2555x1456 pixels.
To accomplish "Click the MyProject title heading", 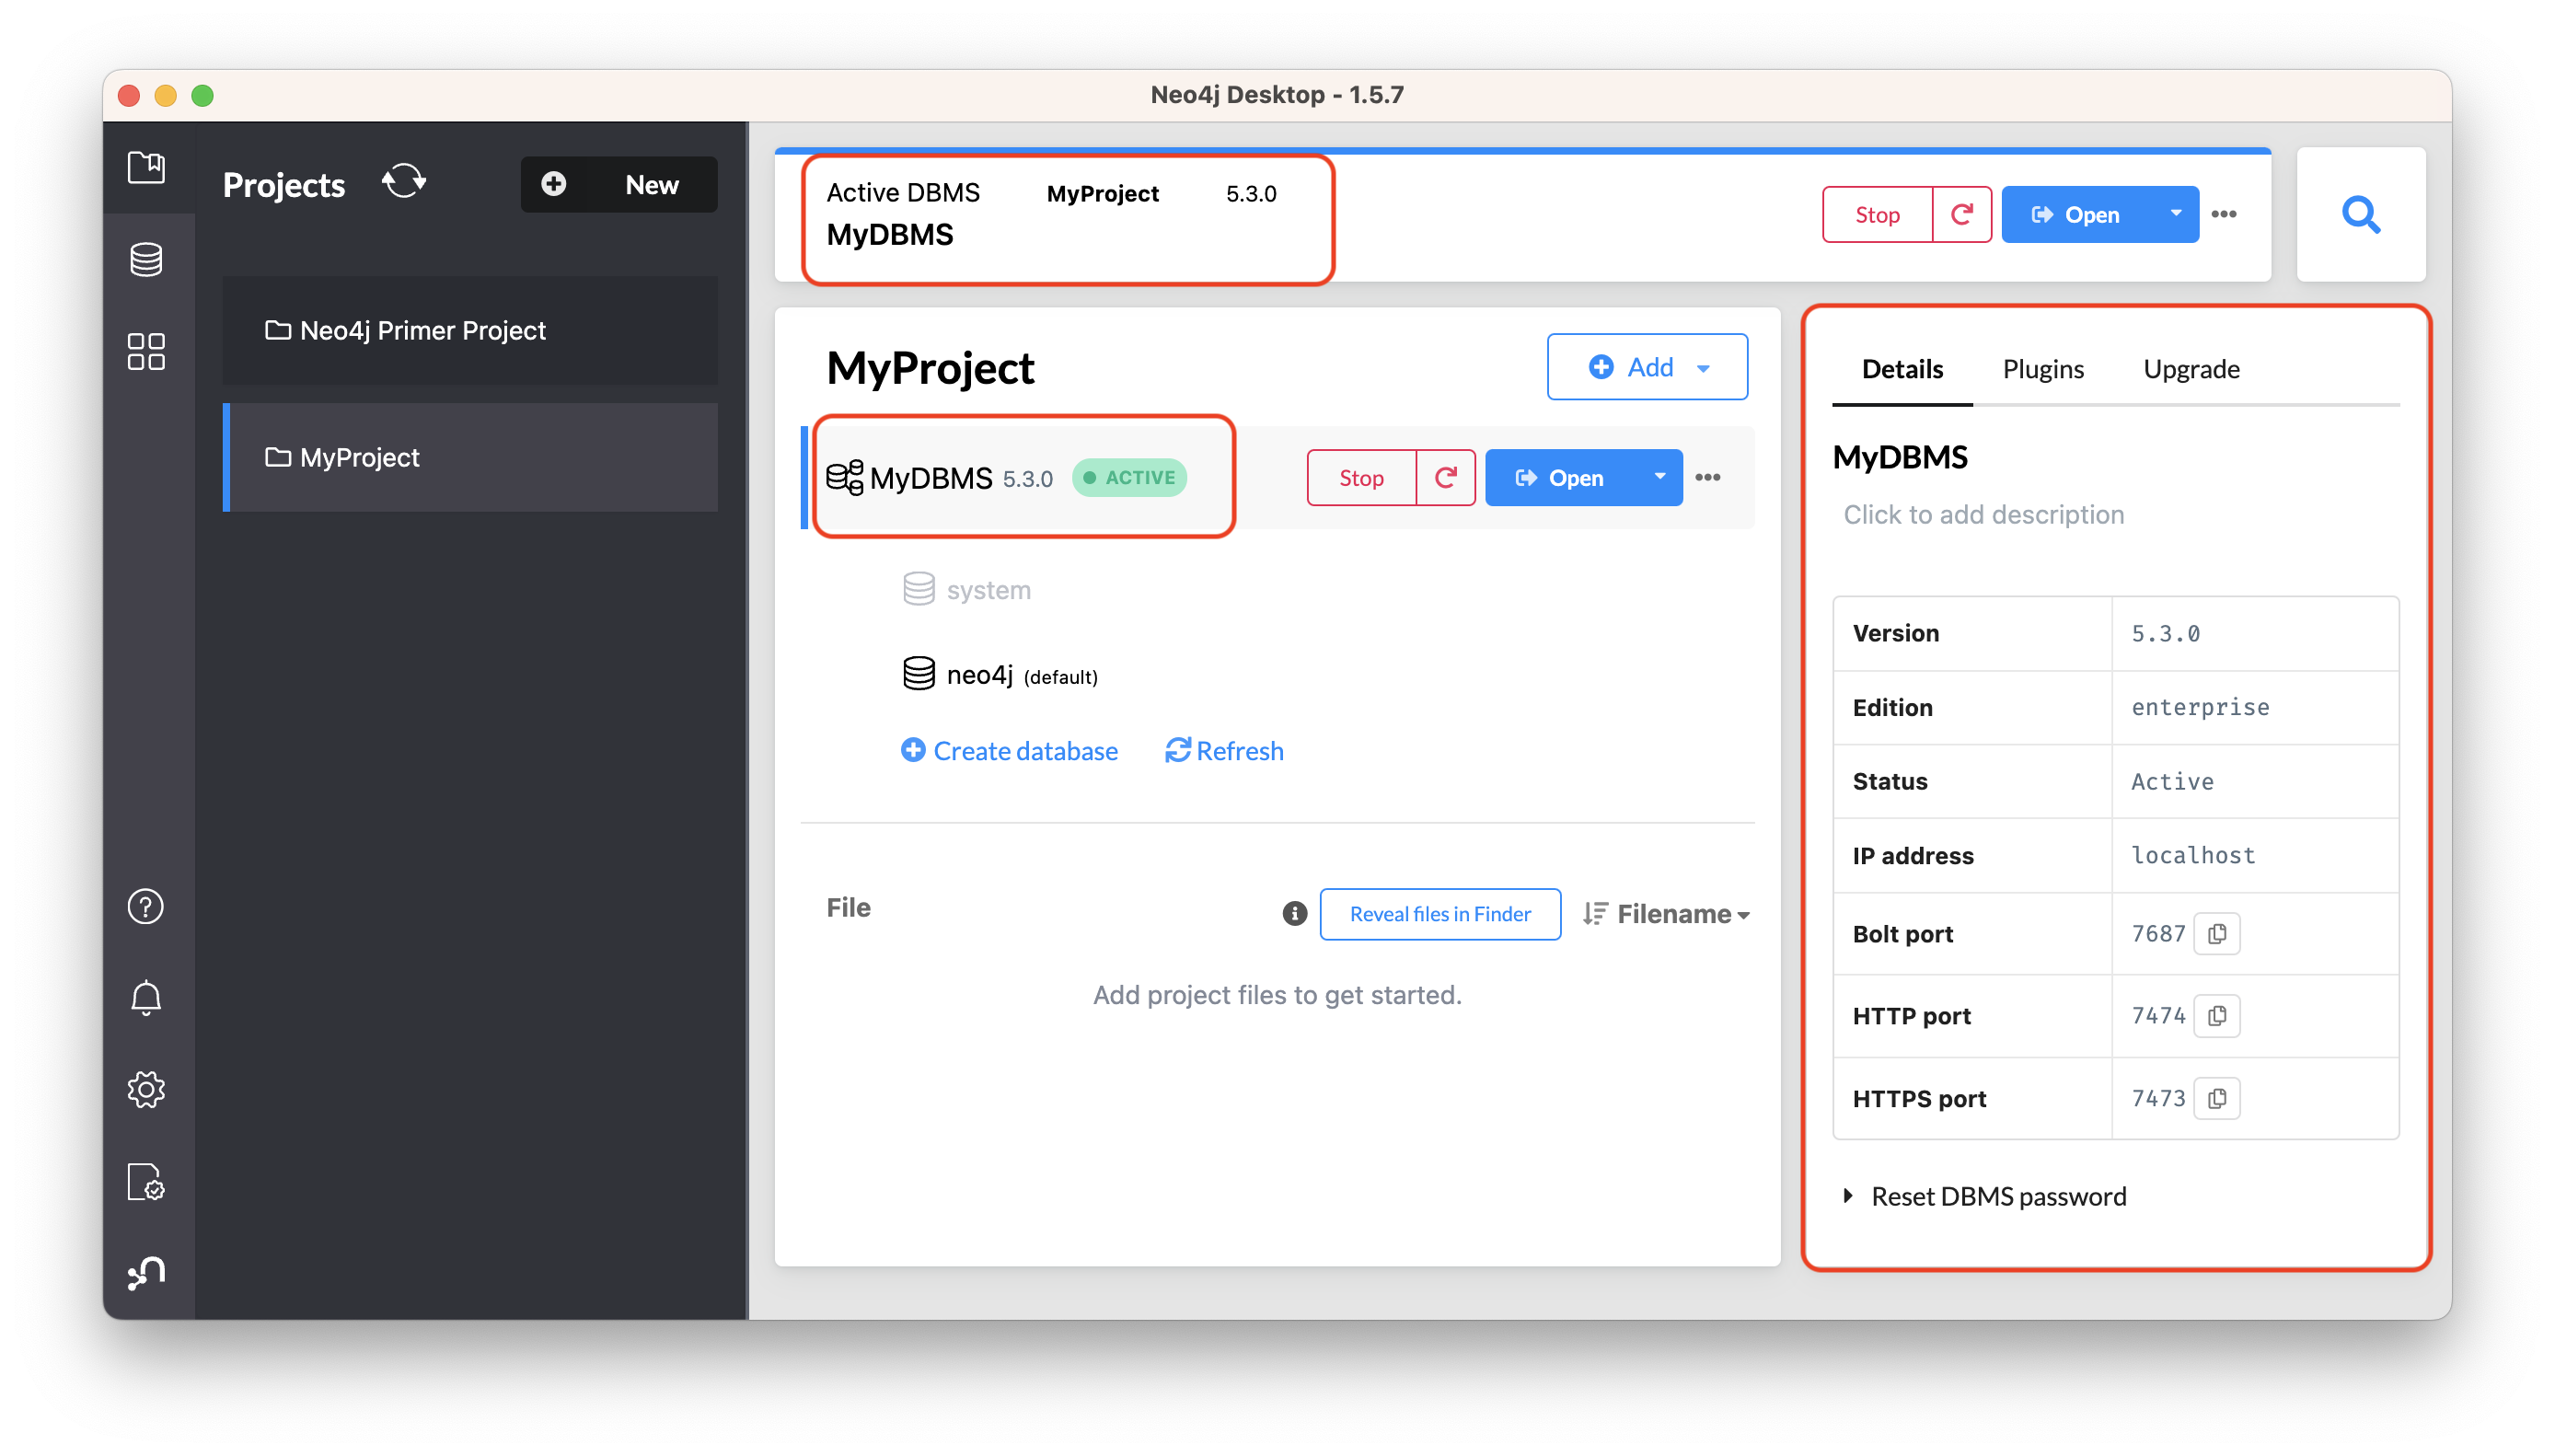I will (930, 368).
